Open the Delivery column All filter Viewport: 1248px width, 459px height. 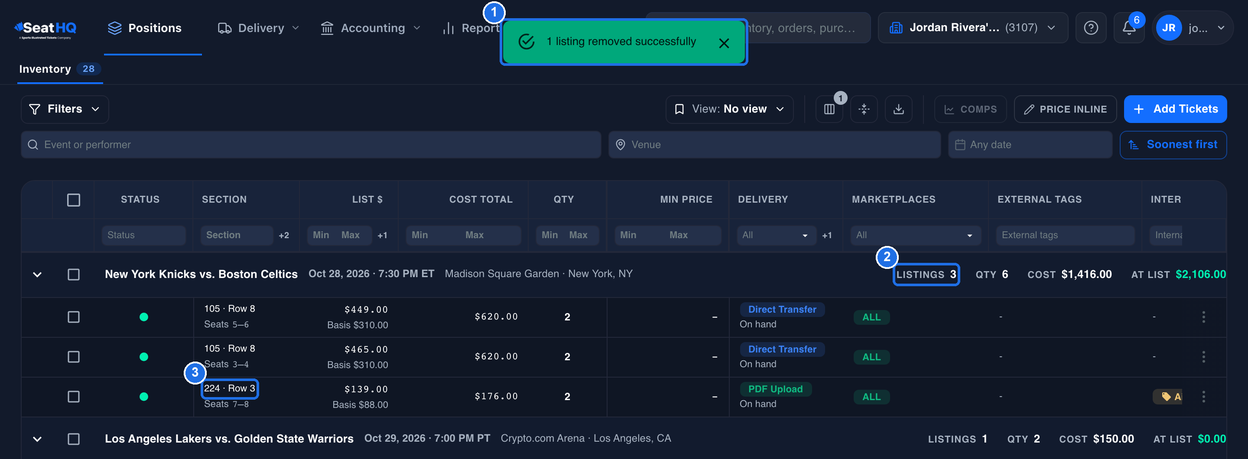776,235
